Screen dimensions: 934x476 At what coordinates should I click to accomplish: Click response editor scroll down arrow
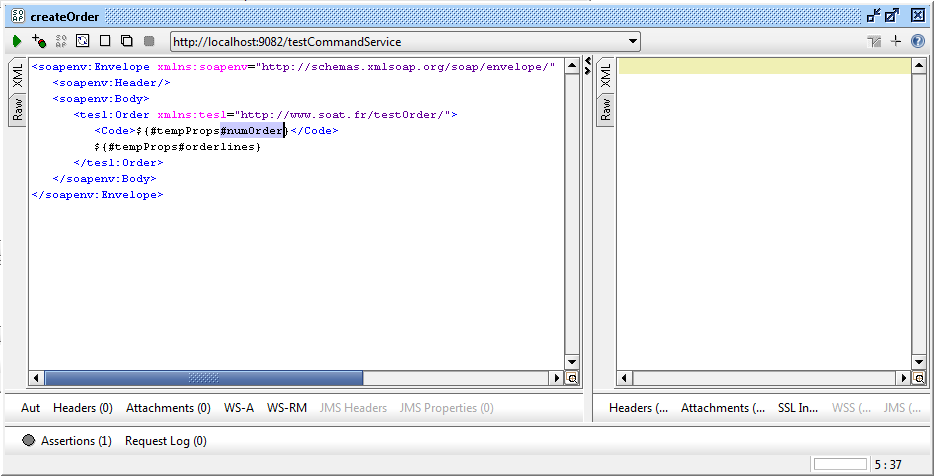pos(919,362)
